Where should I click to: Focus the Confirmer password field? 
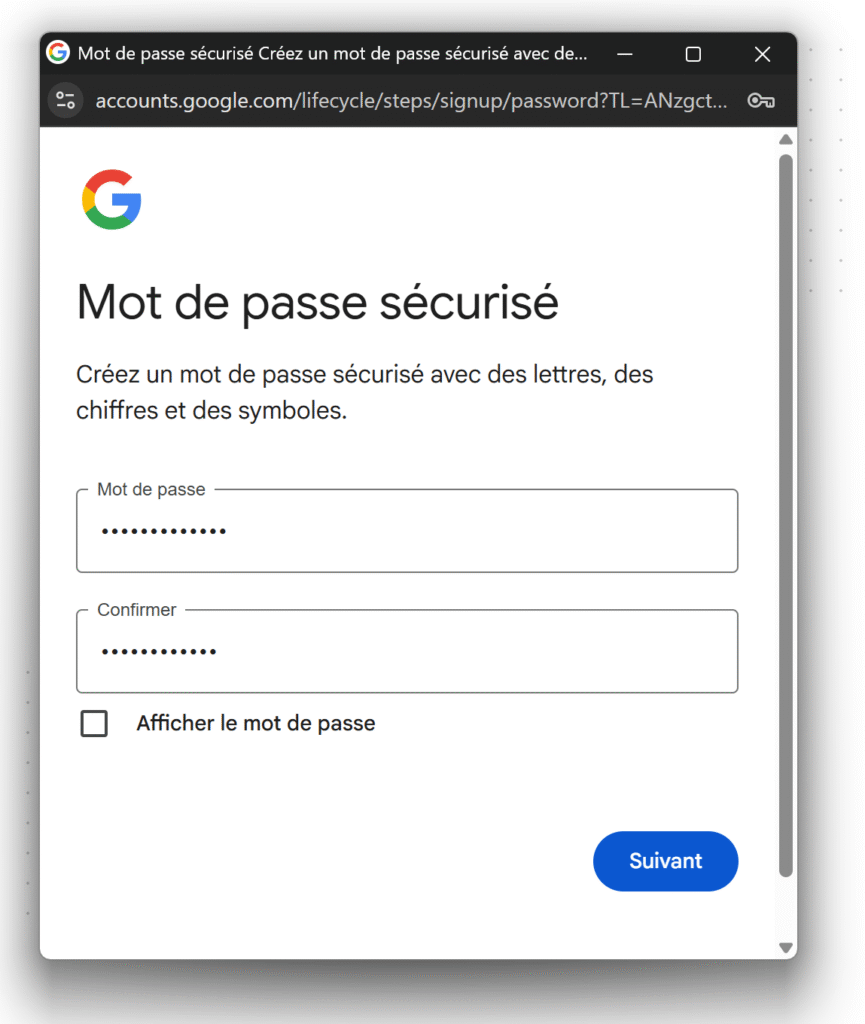point(407,651)
